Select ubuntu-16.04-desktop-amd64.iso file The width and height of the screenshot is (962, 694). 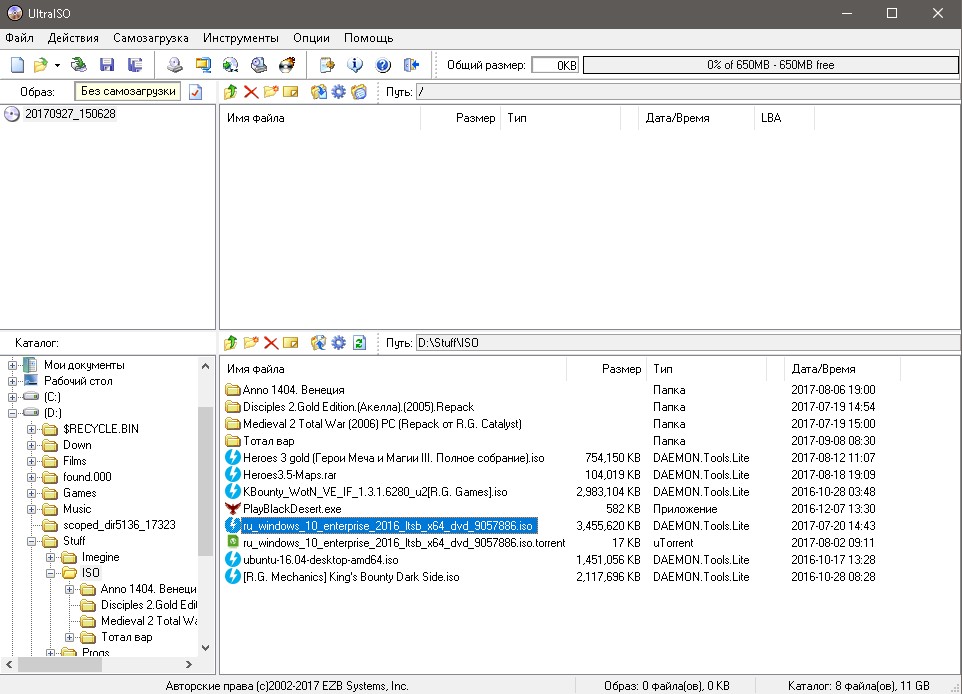pyautogui.click(x=320, y=560)
